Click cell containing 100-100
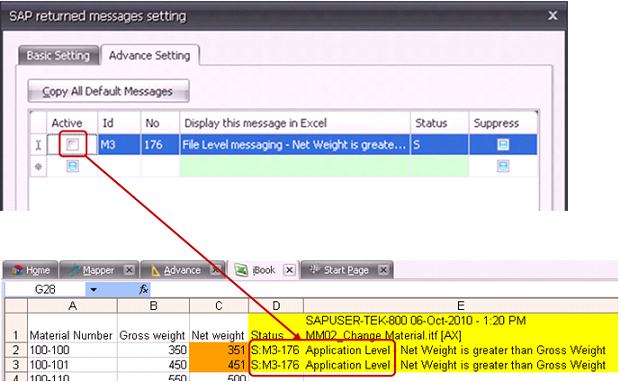Image resolution: width=620 pixels, height=382 pixels. point(72,350)
